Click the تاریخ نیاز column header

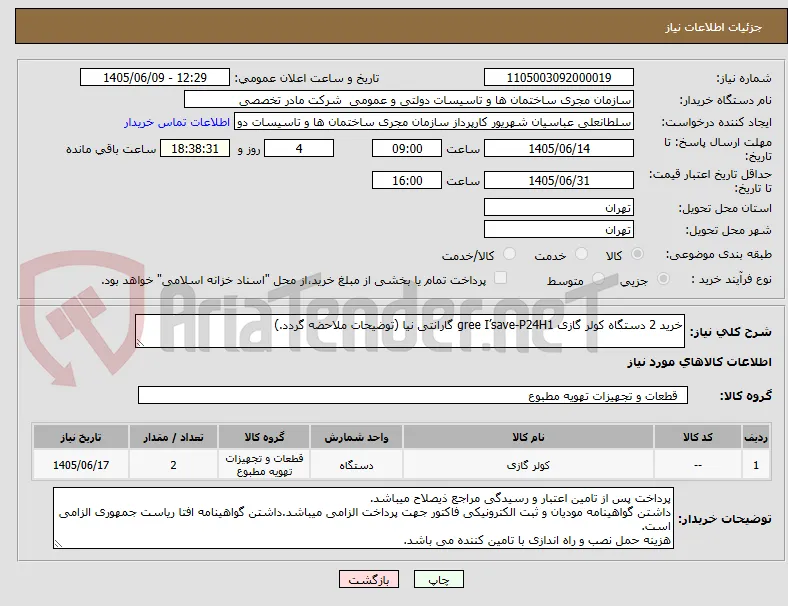coord(81,437)
